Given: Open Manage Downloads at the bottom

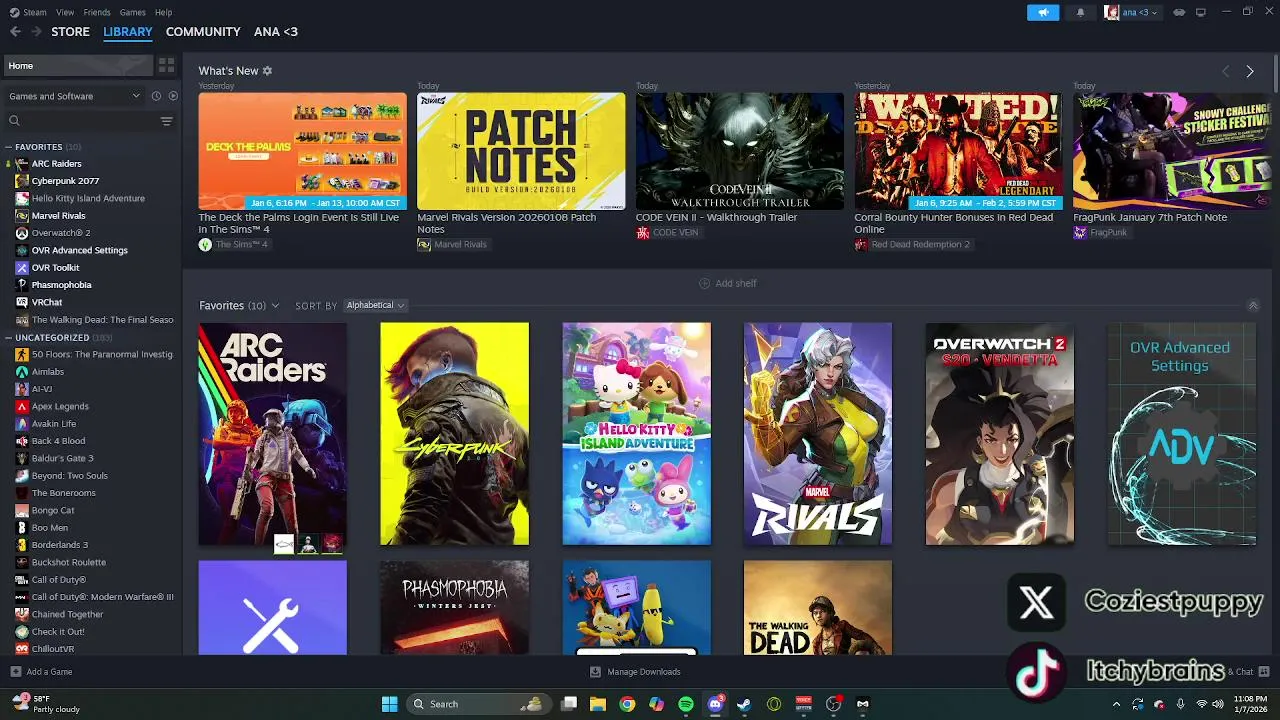Looking at the screenshot, I should (x=635, y=672).
